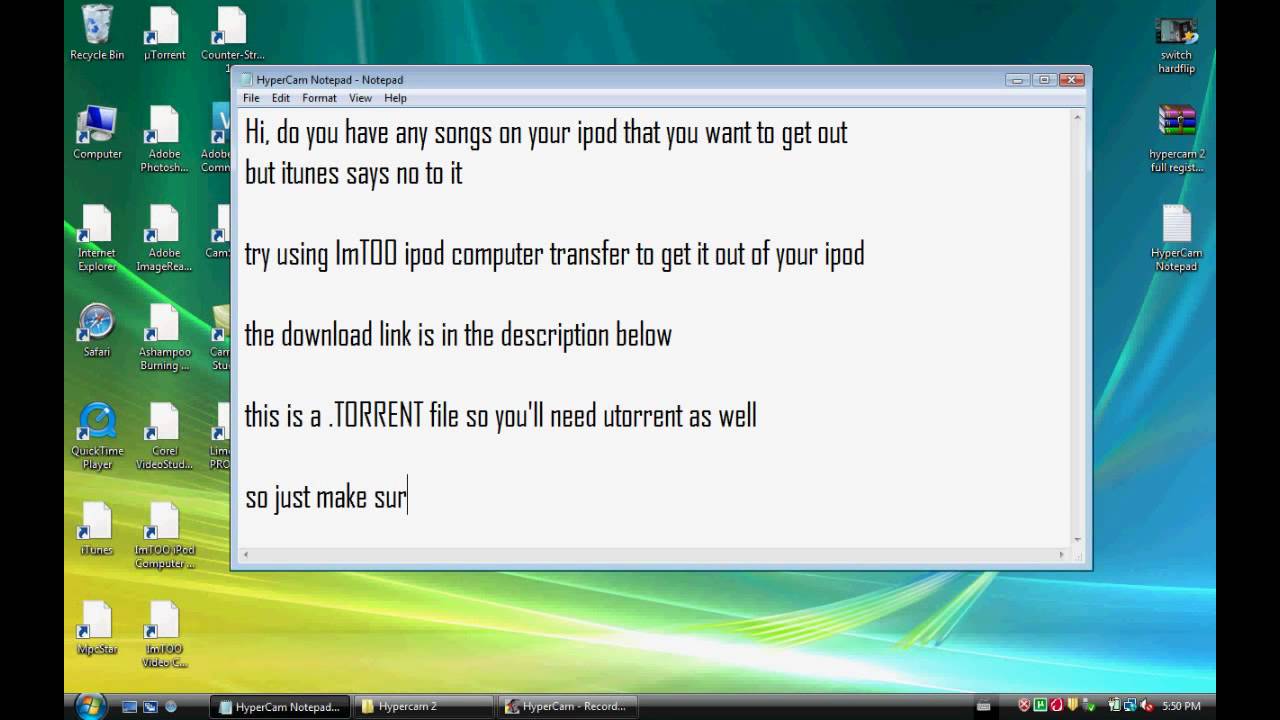Click the Notepad horizontal scrollbar right arrow

[1062, 554]
